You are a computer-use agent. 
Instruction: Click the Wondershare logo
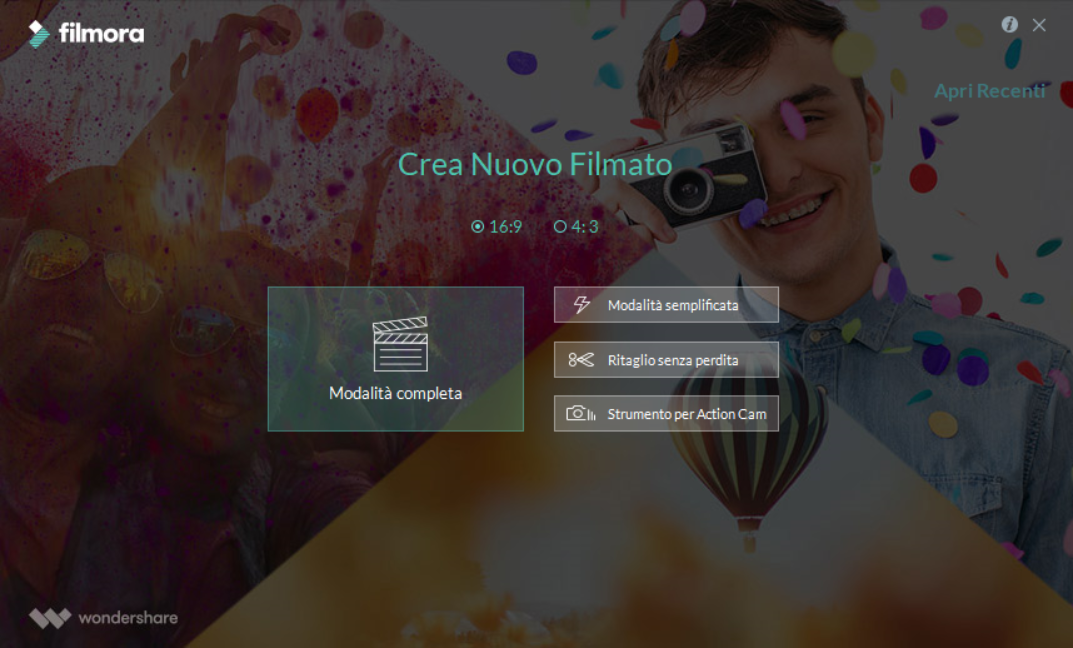coord(103,618)
